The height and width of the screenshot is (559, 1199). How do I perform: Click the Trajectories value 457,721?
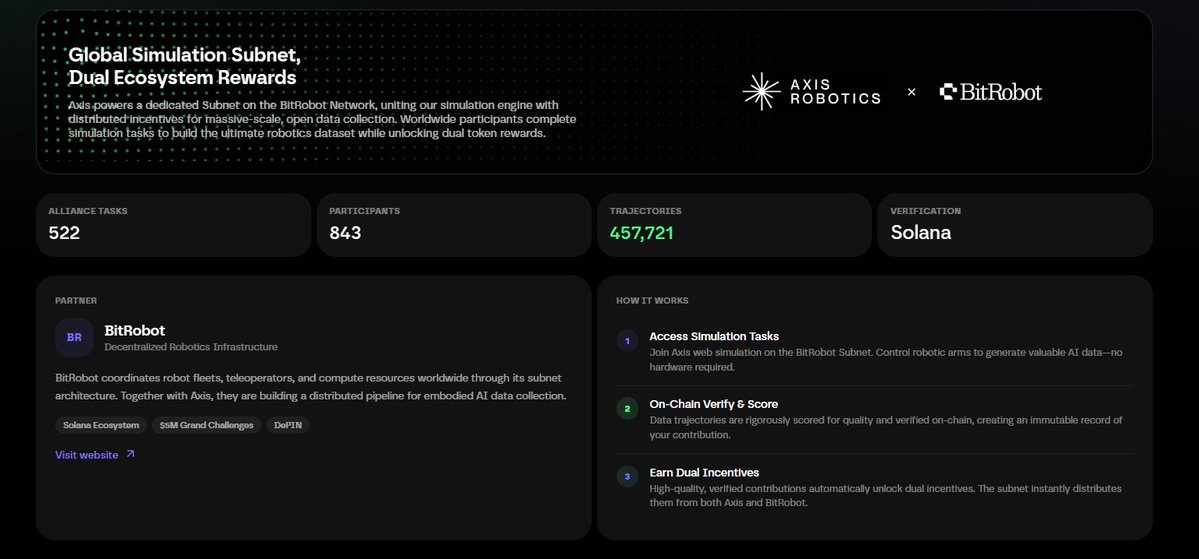tap(642, 233)
